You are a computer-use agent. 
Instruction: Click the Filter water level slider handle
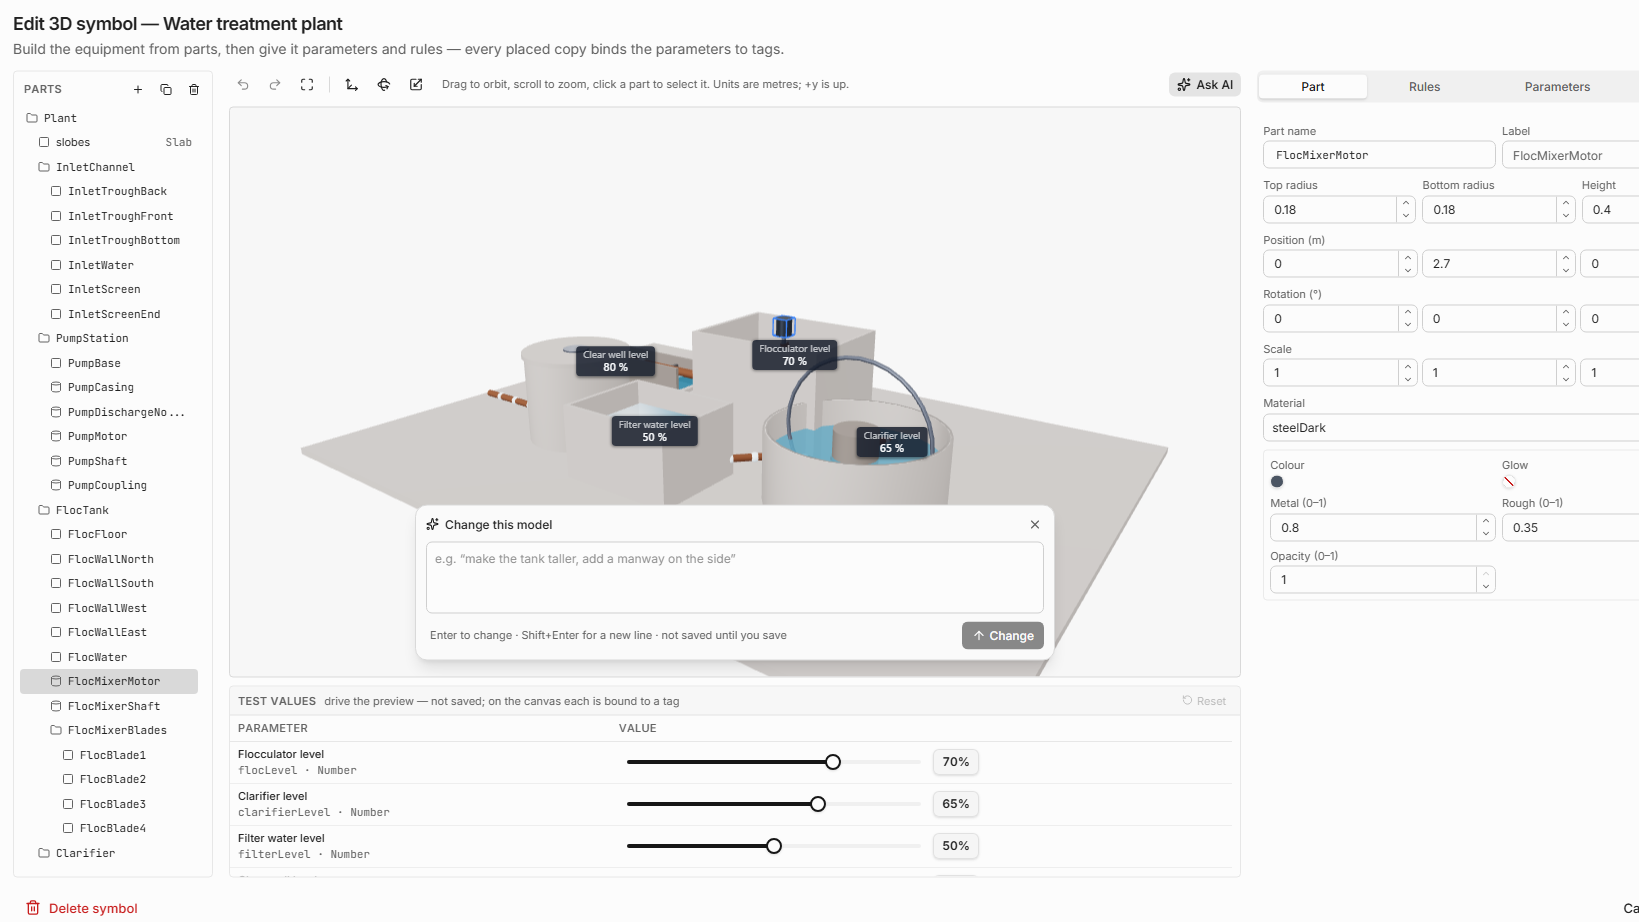click(x=774, y=847)
